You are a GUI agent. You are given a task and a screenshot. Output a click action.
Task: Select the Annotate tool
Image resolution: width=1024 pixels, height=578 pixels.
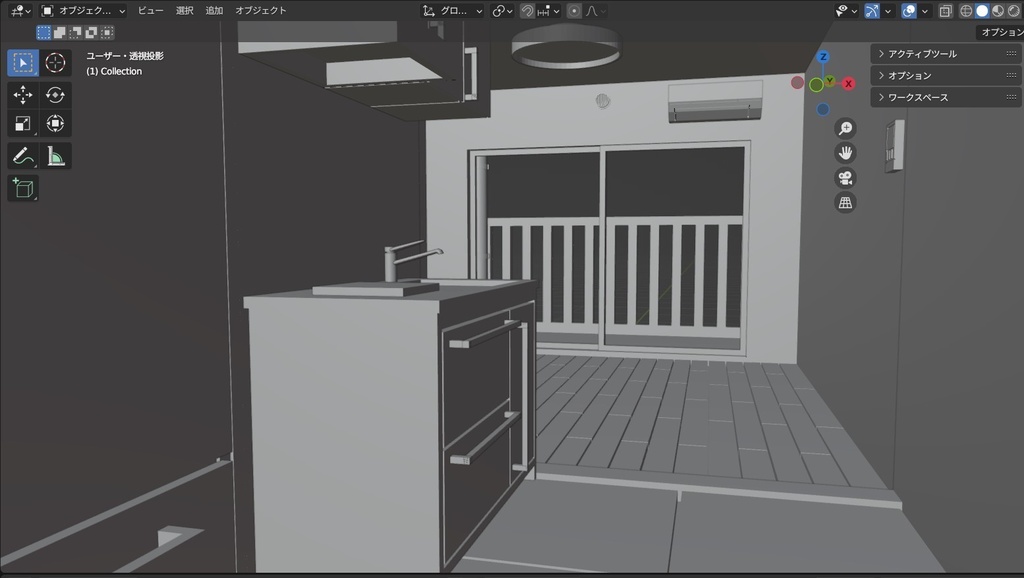pos(22,155)
